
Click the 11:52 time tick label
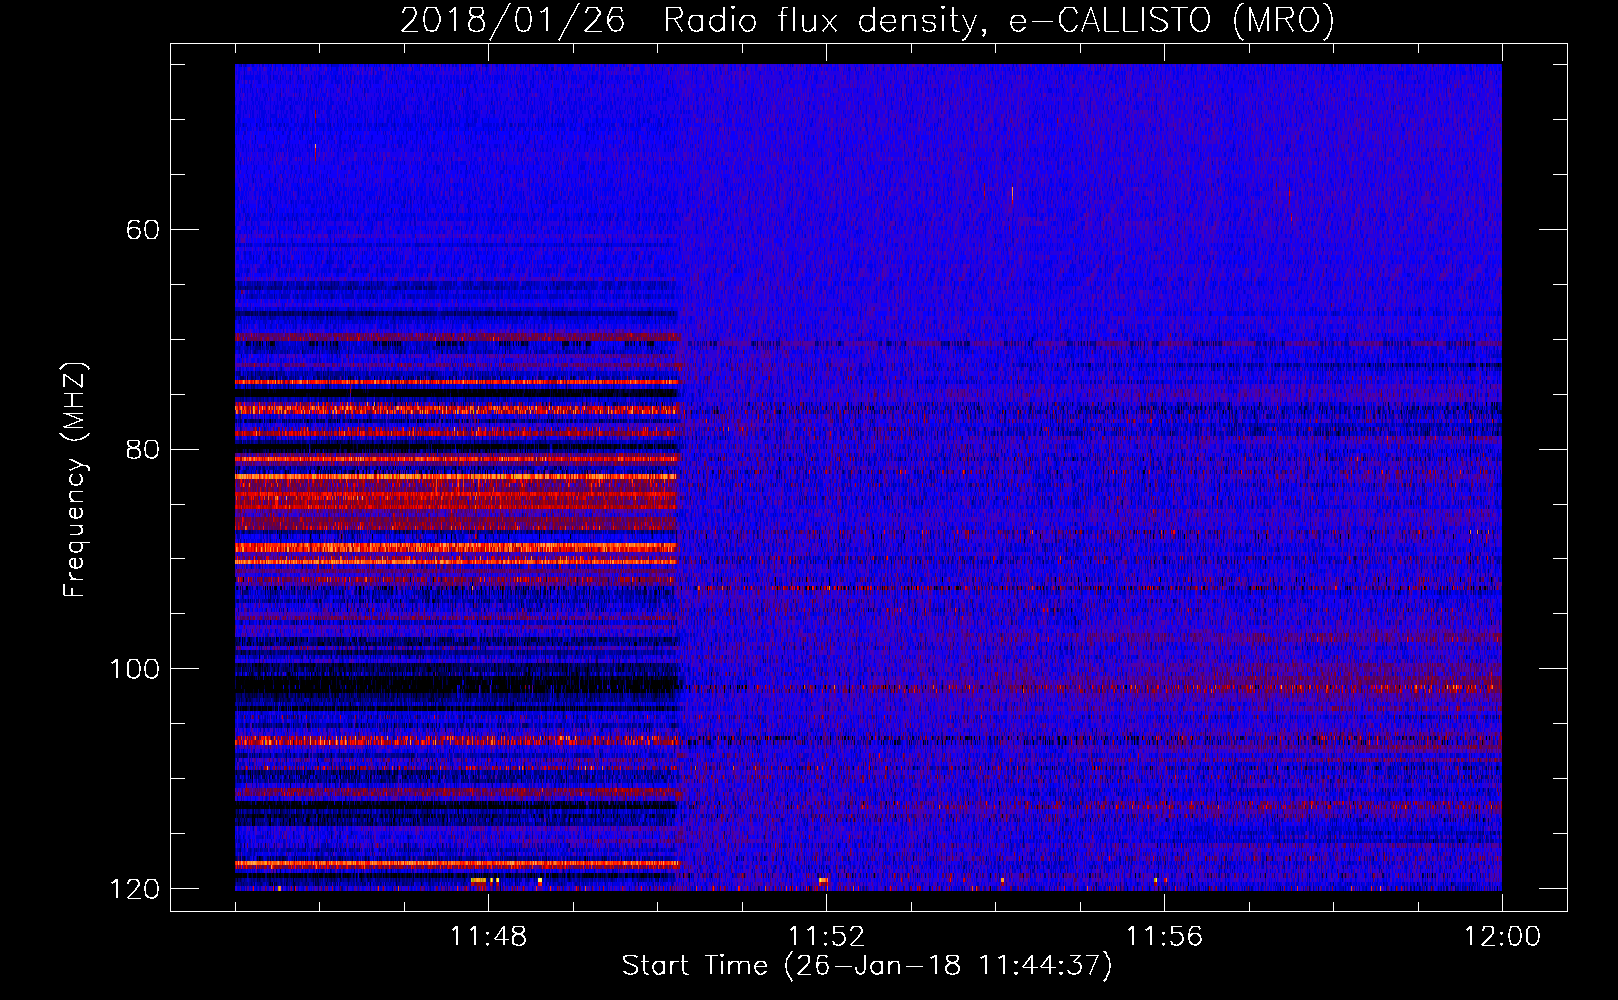click(x=826, y=937)
